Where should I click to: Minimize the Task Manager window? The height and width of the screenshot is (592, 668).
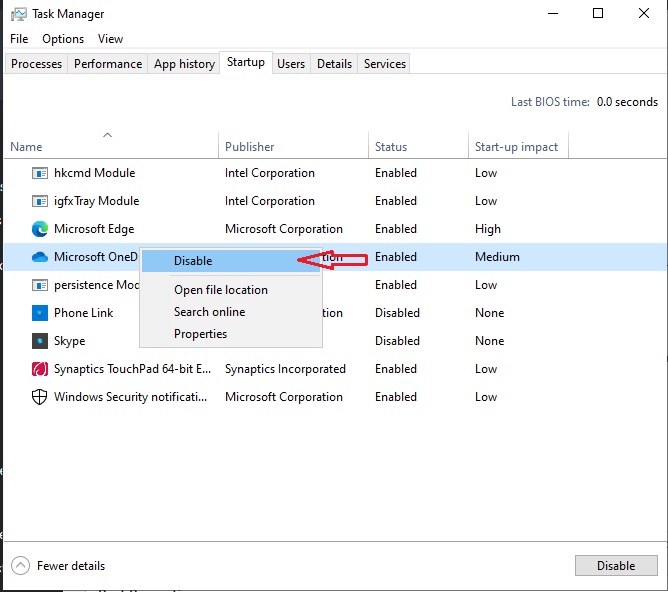(x=553, y=14)
